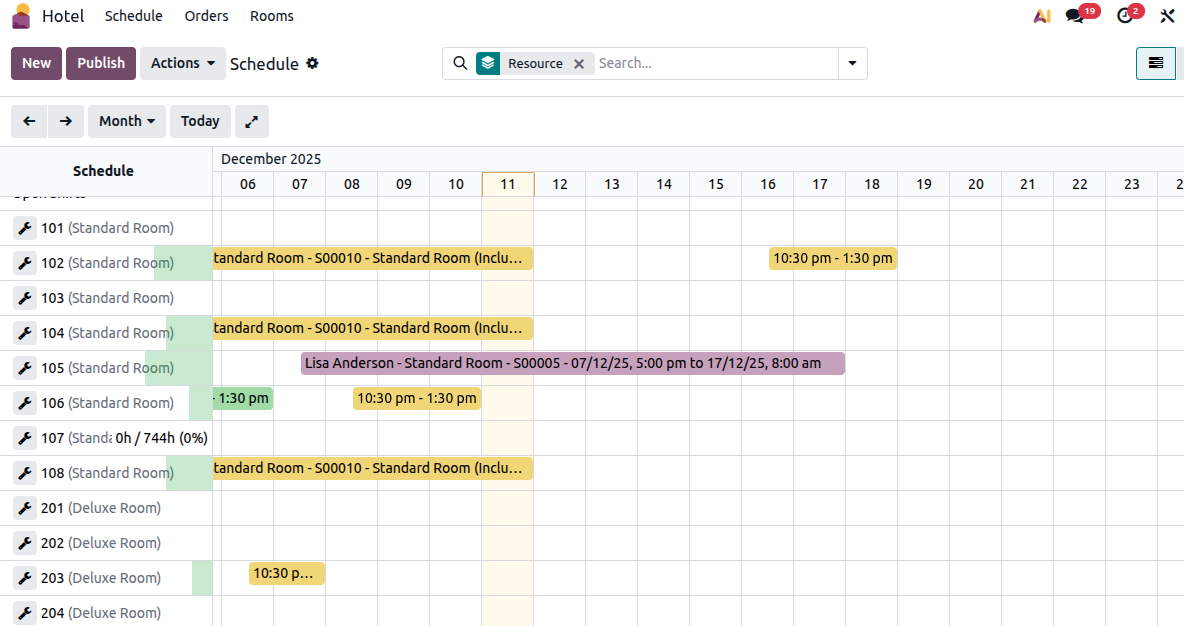Click the wrench icon for room 101

click(x=25, y=228)
